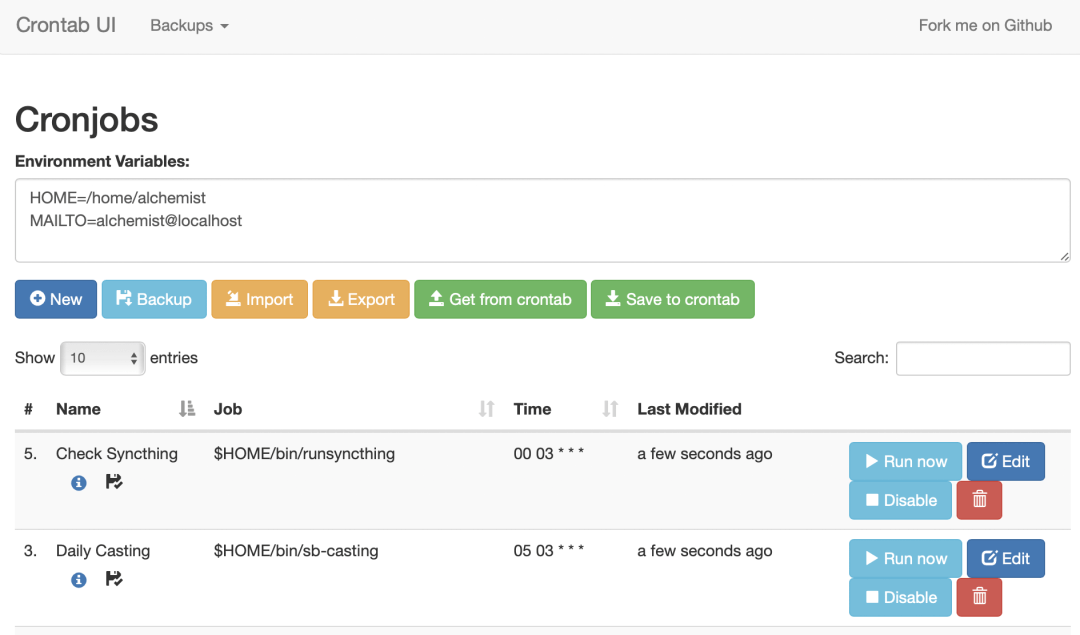Click Save to crontab button
The image size is (1080, 635).
tap(672, 299)
